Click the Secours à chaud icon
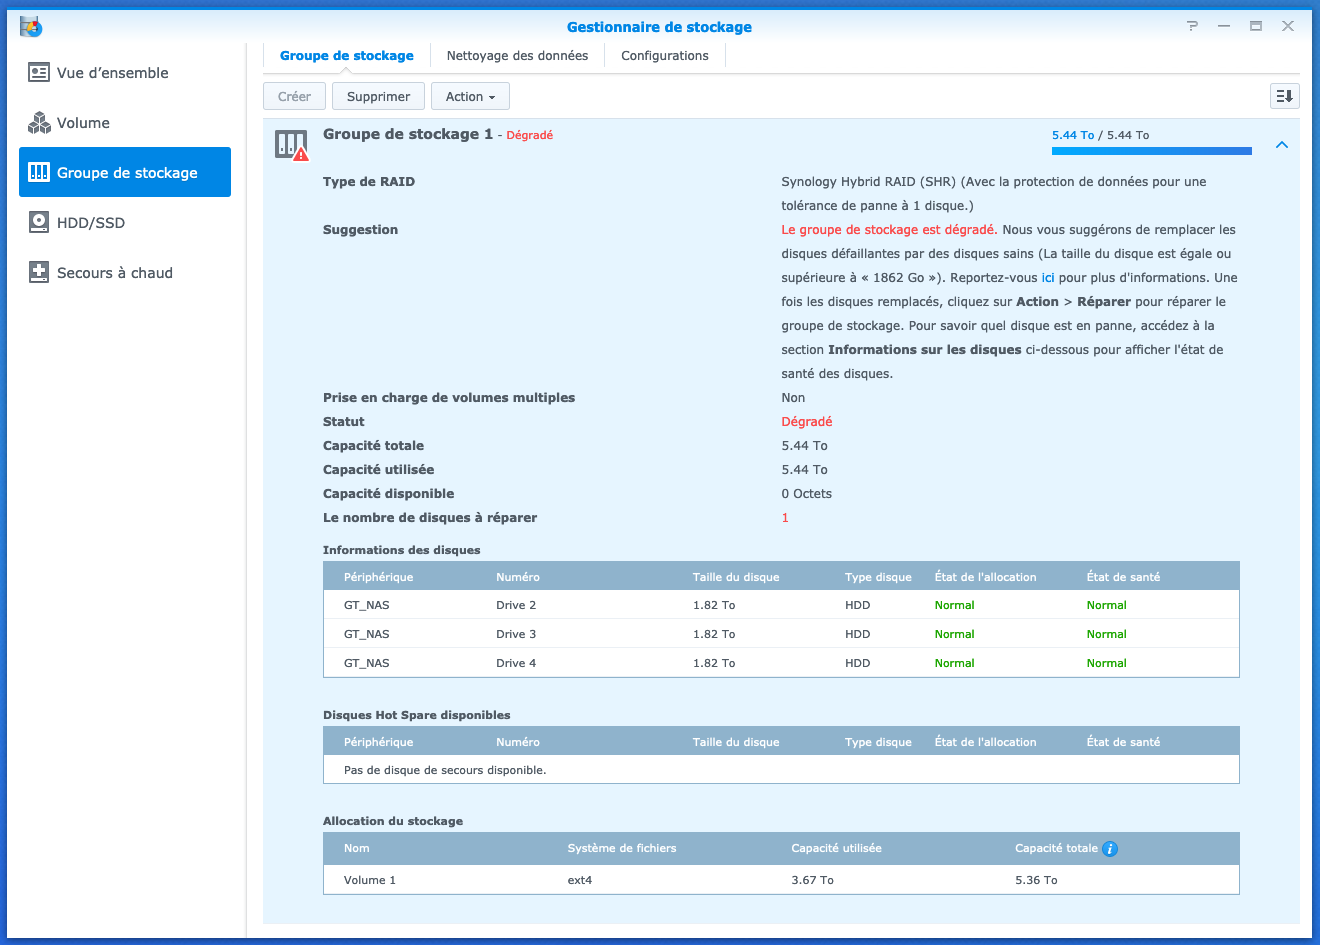 pyautogui.click(x=39, y=273)
